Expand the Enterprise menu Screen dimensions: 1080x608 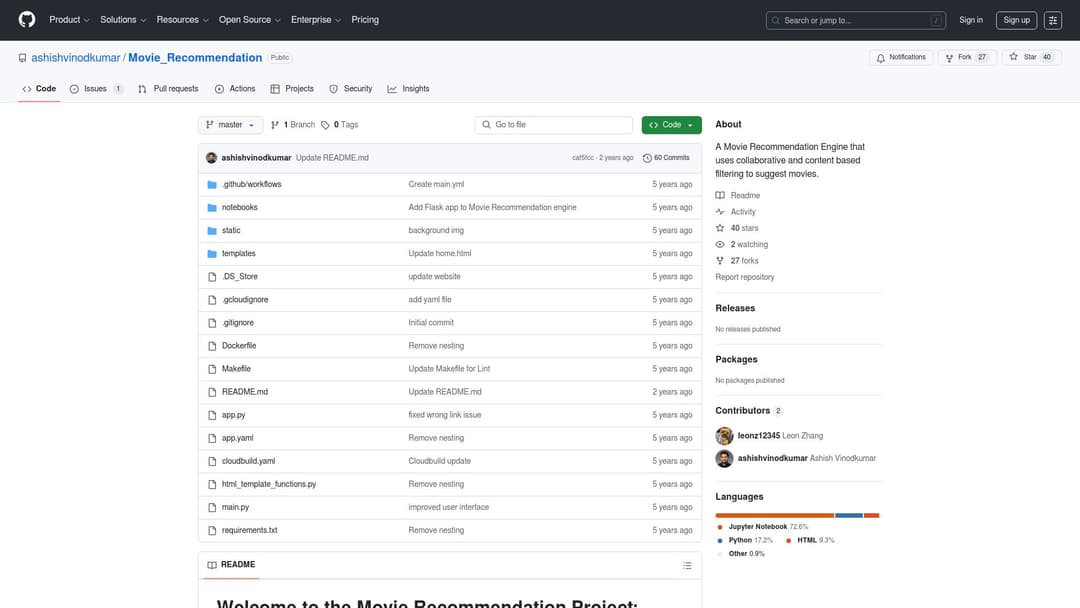tap(316, 20)
